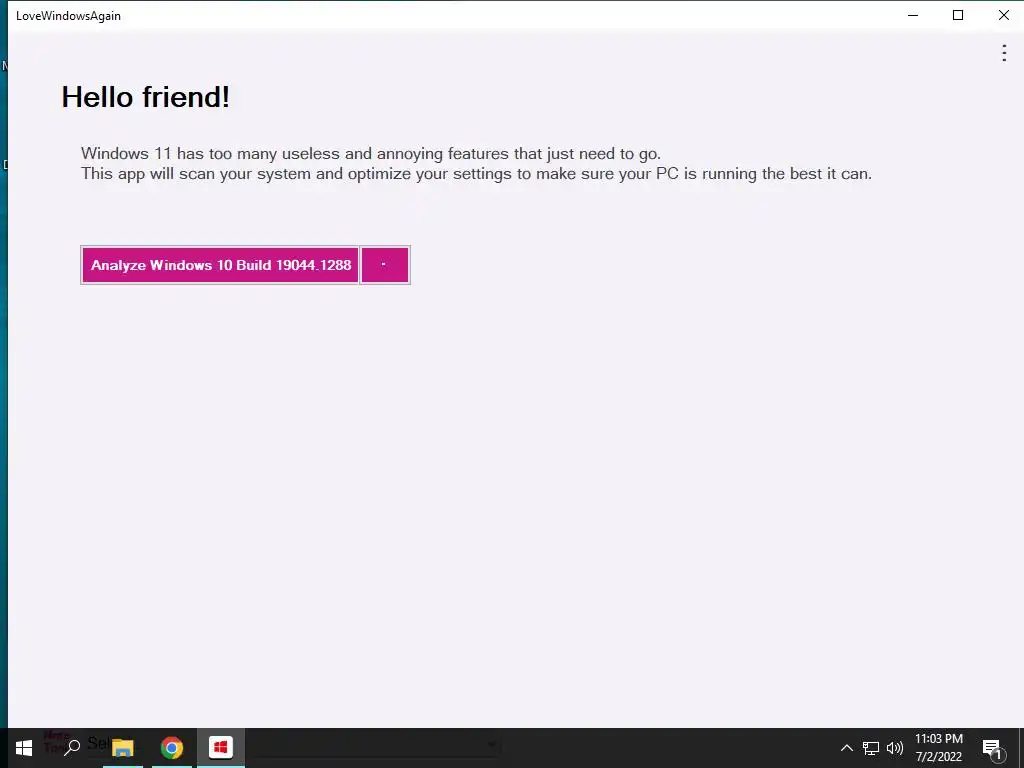
Task: Open the network status tray icon
Action: pos(871,748)
